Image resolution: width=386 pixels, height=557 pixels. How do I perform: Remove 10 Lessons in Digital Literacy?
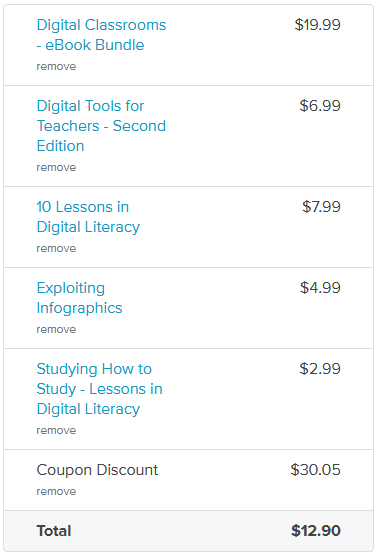pos(56,248)
